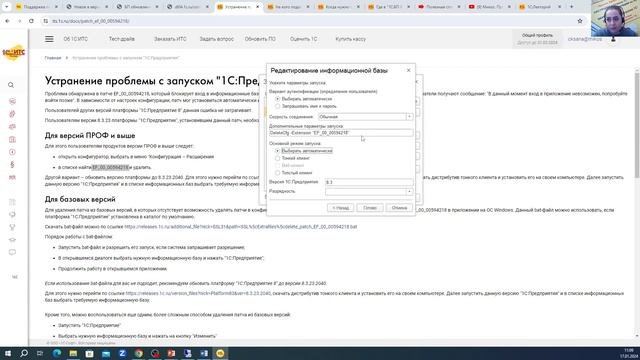Open Task View on taskbar
The image size is (640, 360).
(x=40, y=353)
